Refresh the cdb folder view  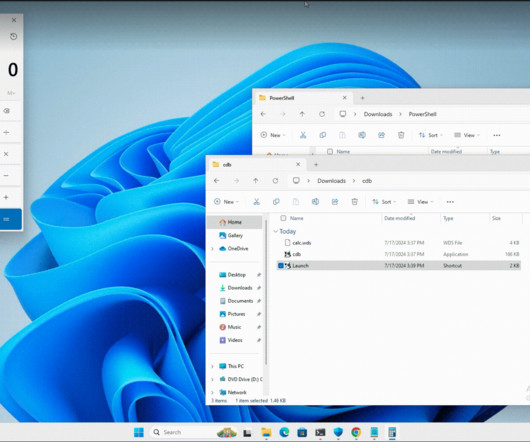tap(275, 181)
